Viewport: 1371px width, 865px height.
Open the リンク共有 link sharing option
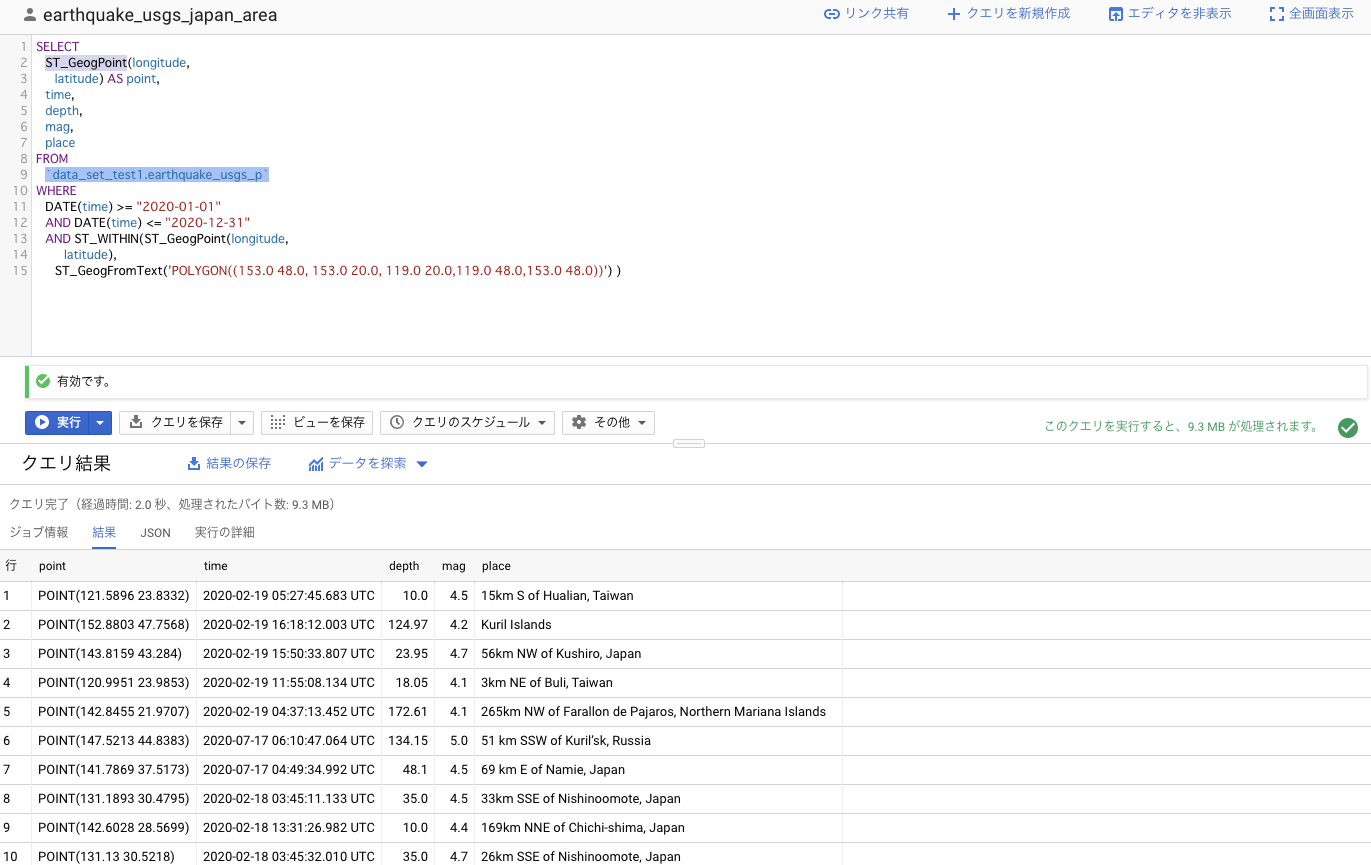(866, 15)
